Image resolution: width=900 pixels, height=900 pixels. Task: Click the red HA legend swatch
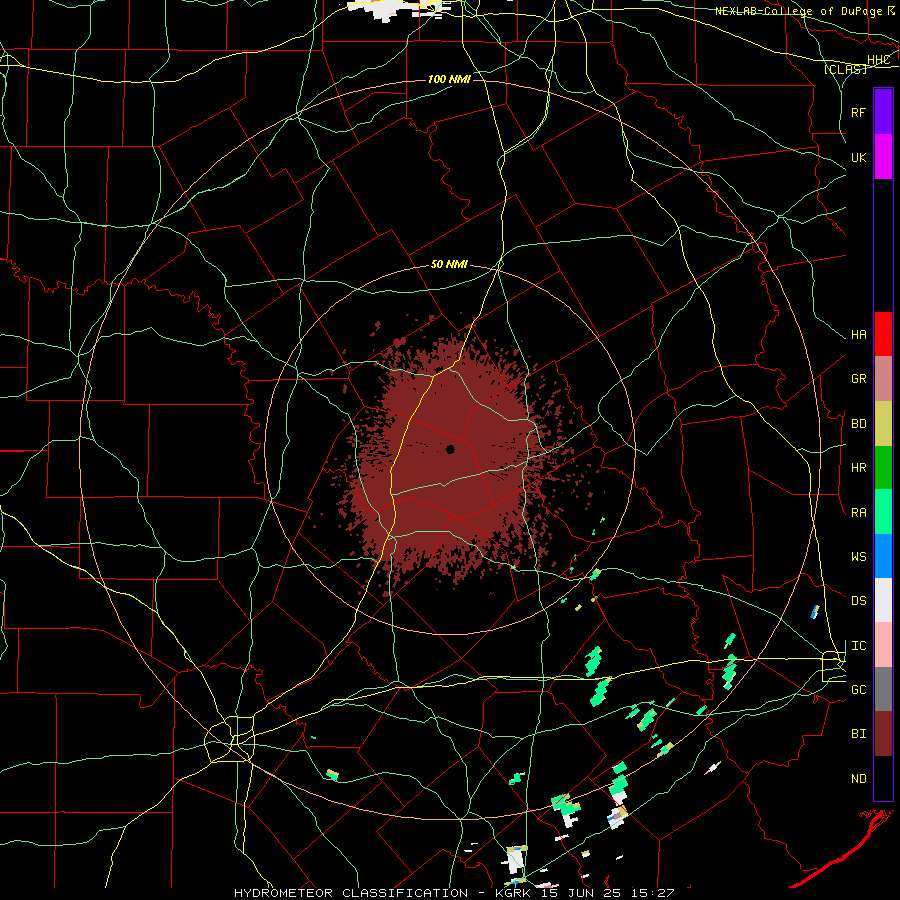883,334
